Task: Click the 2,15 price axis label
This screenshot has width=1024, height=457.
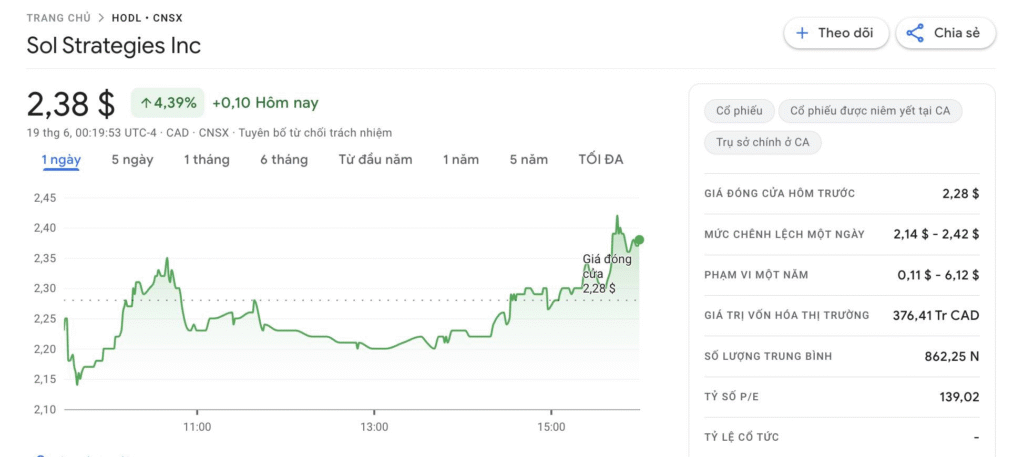Action: tap(45, 379)
